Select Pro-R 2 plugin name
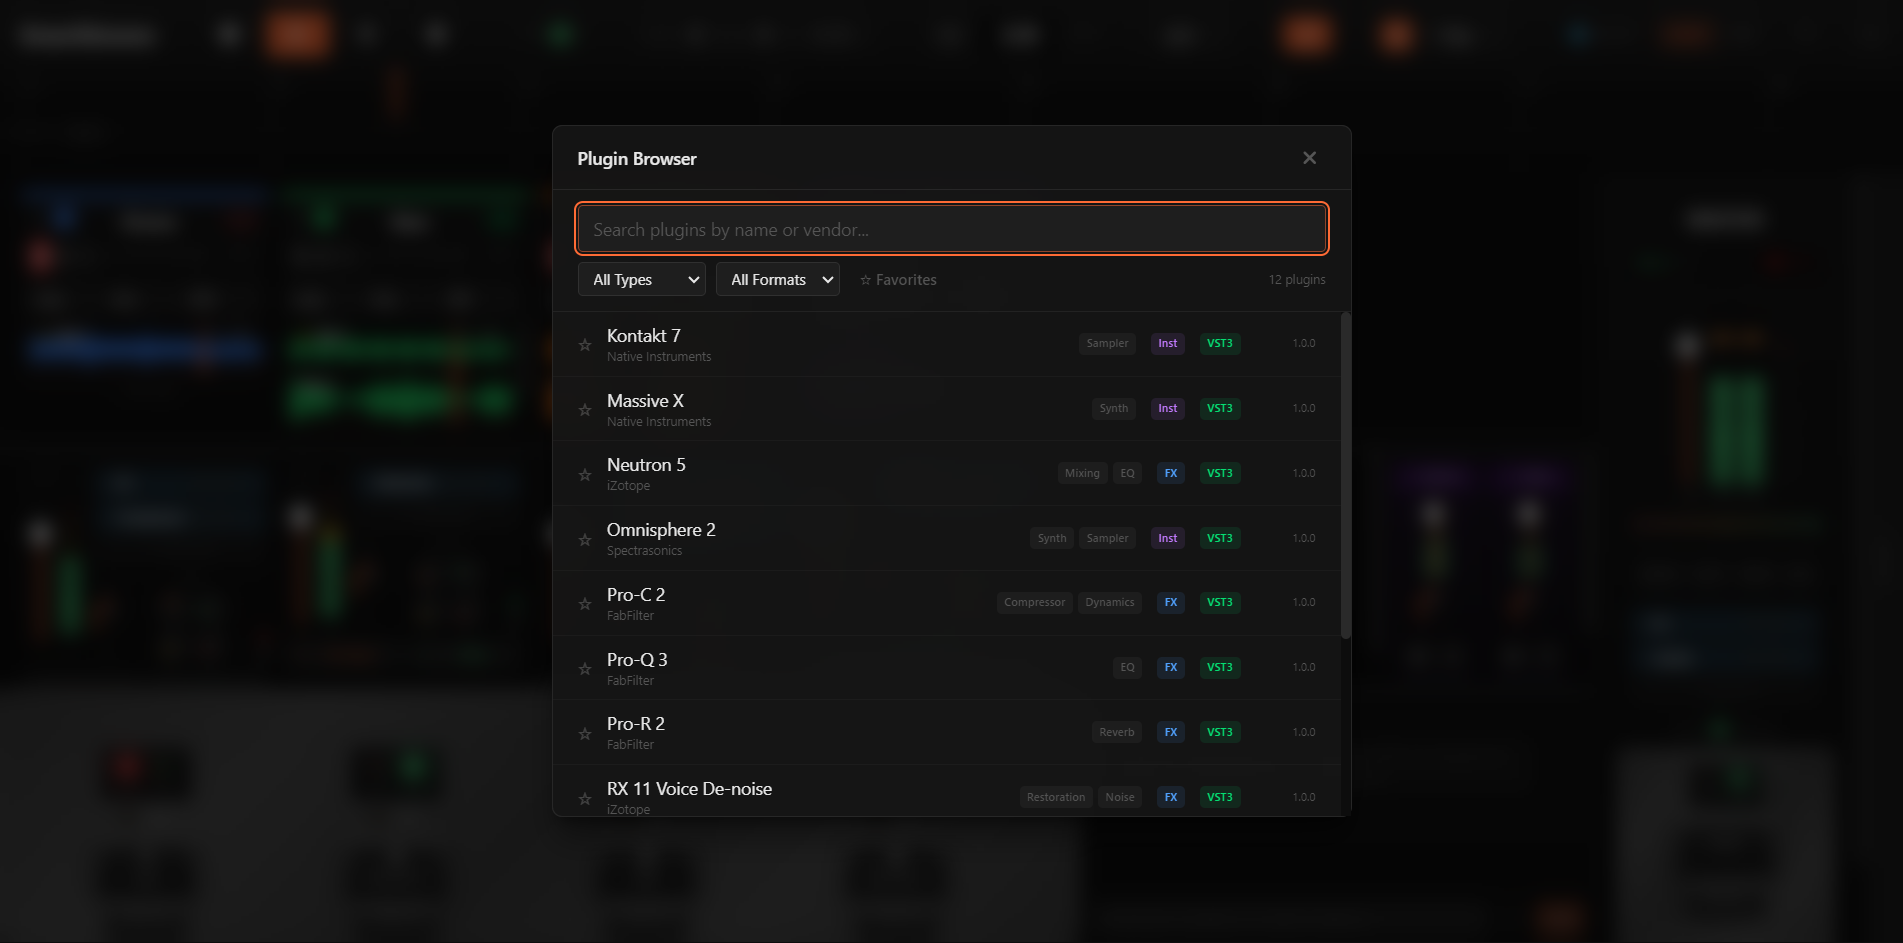 click(x=636, y=724)
